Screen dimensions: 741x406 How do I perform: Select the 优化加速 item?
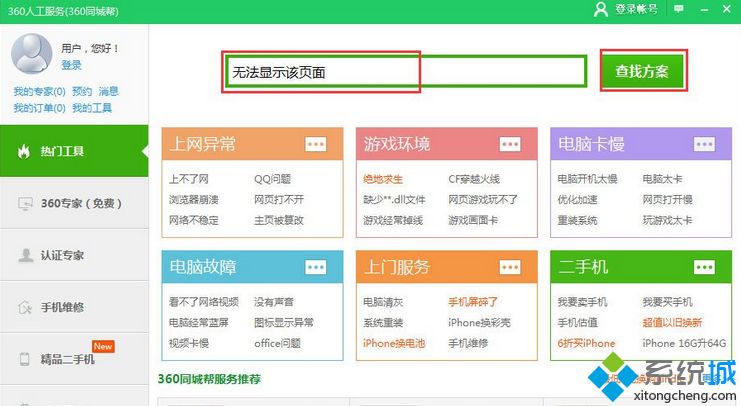click(x=577, y=199)
